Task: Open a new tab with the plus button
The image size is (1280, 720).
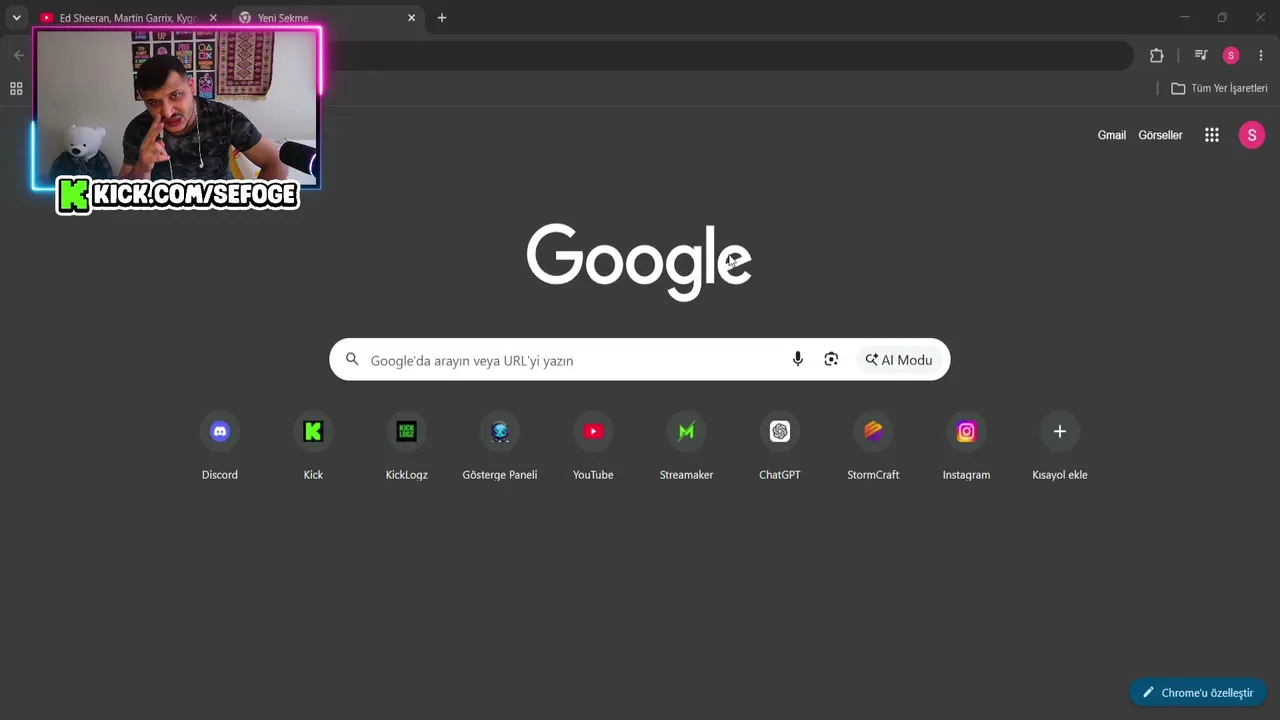Action: [442, 18]
